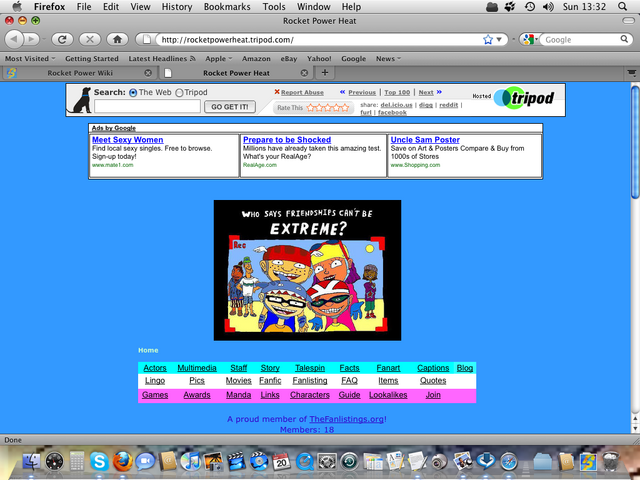The height and width of the screenshot is (480, 640).
Task: Open iPhoto from the dock
Action: pyautogui.click(x=213, y=462)
